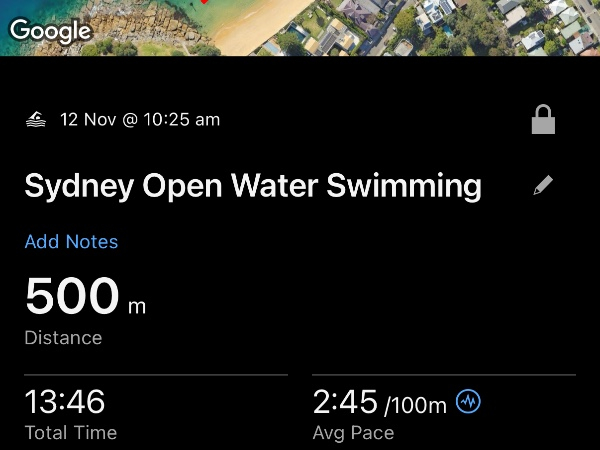The height and width of the screenshot is (450, 600).
Task: Click the pencil edit icon beside the title
Action: click(543, 185)
